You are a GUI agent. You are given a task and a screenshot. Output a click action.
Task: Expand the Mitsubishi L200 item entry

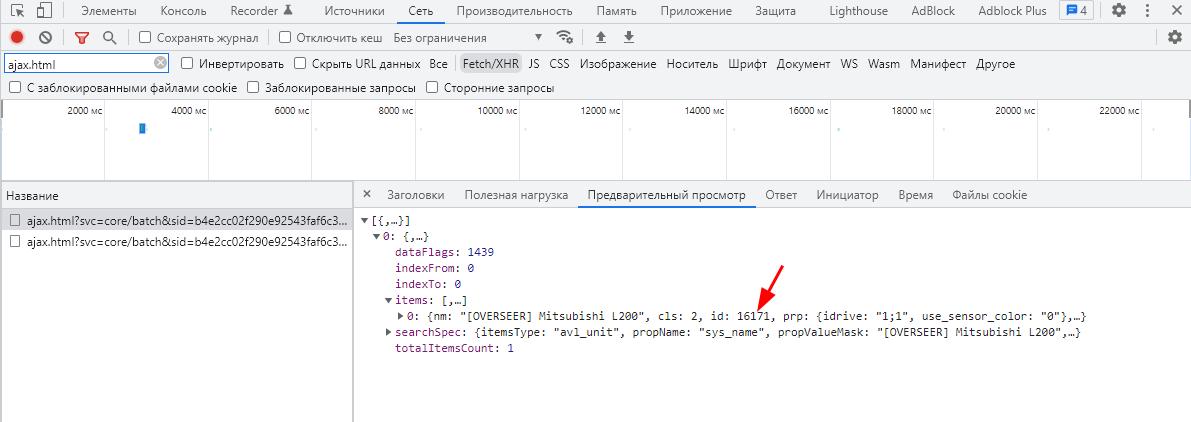tap(401, 316)
